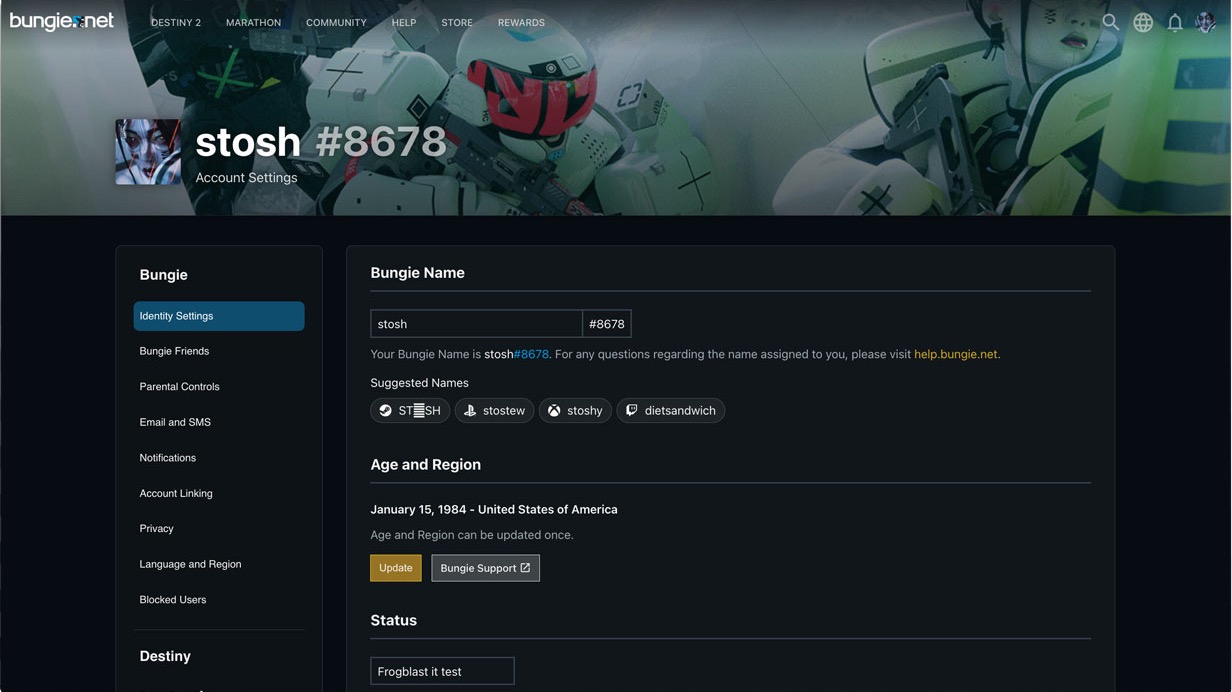1232x692 pixels.
Task: Click the birthdate and country text line
Action: tap(494, 510)
